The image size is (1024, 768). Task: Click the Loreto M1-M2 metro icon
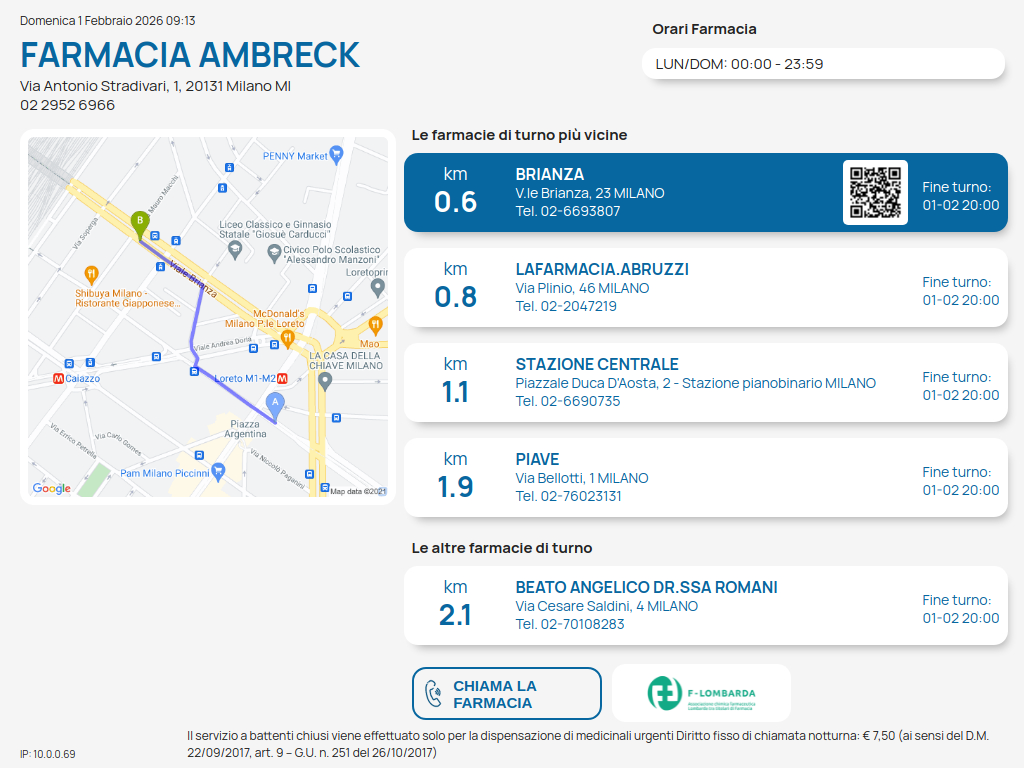pyautogui.click(x=283, y=379)
